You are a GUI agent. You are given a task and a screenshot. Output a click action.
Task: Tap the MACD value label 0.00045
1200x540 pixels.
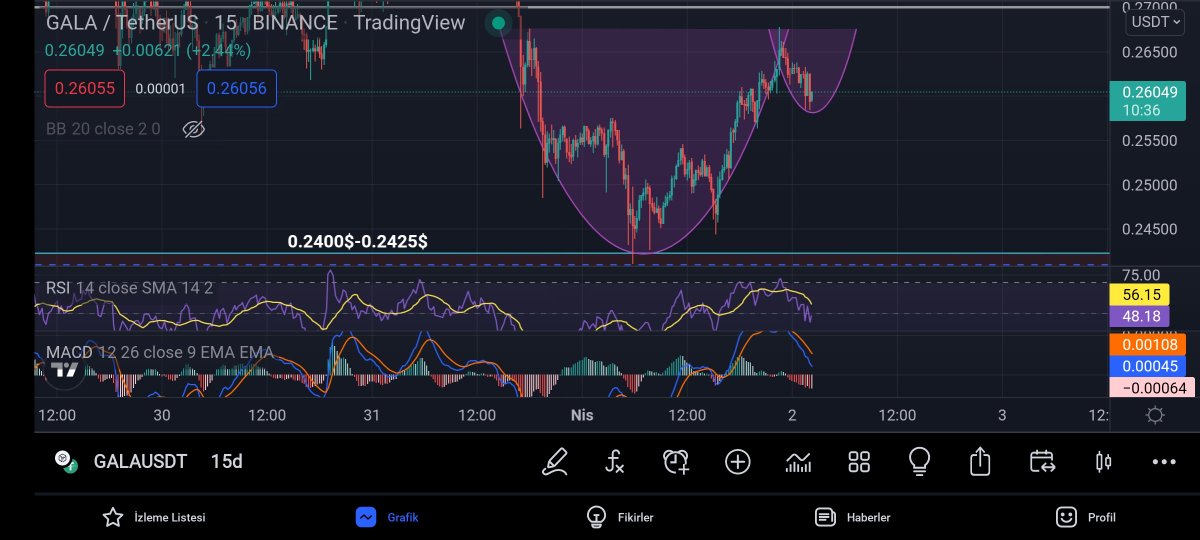[x=1147, y=367]
